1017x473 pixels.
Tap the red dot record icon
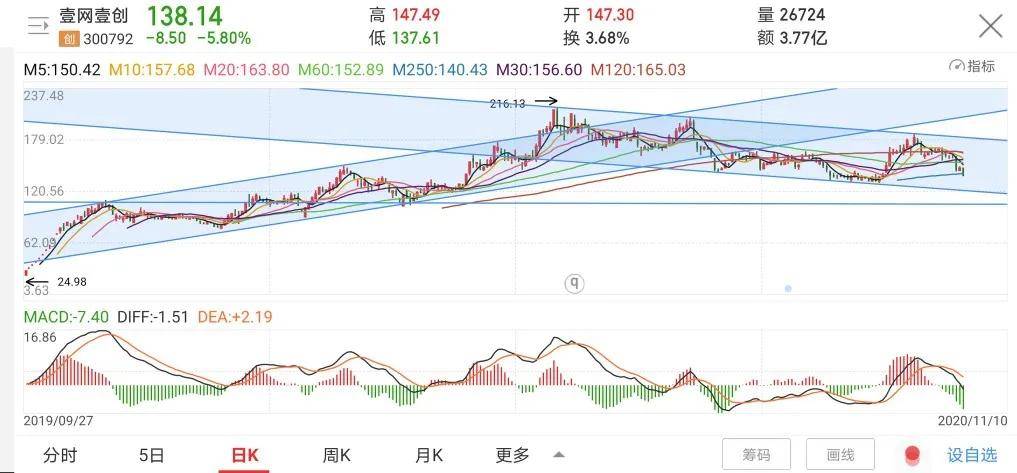coord(911,455)
